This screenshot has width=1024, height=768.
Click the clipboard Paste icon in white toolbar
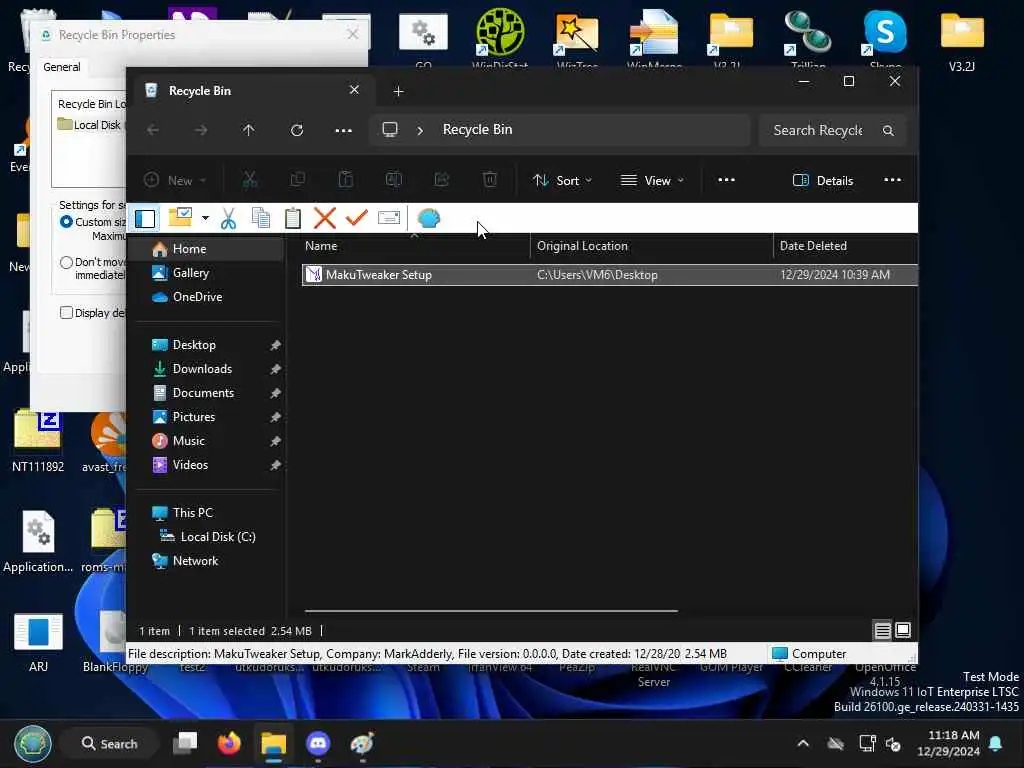[293, 218]
